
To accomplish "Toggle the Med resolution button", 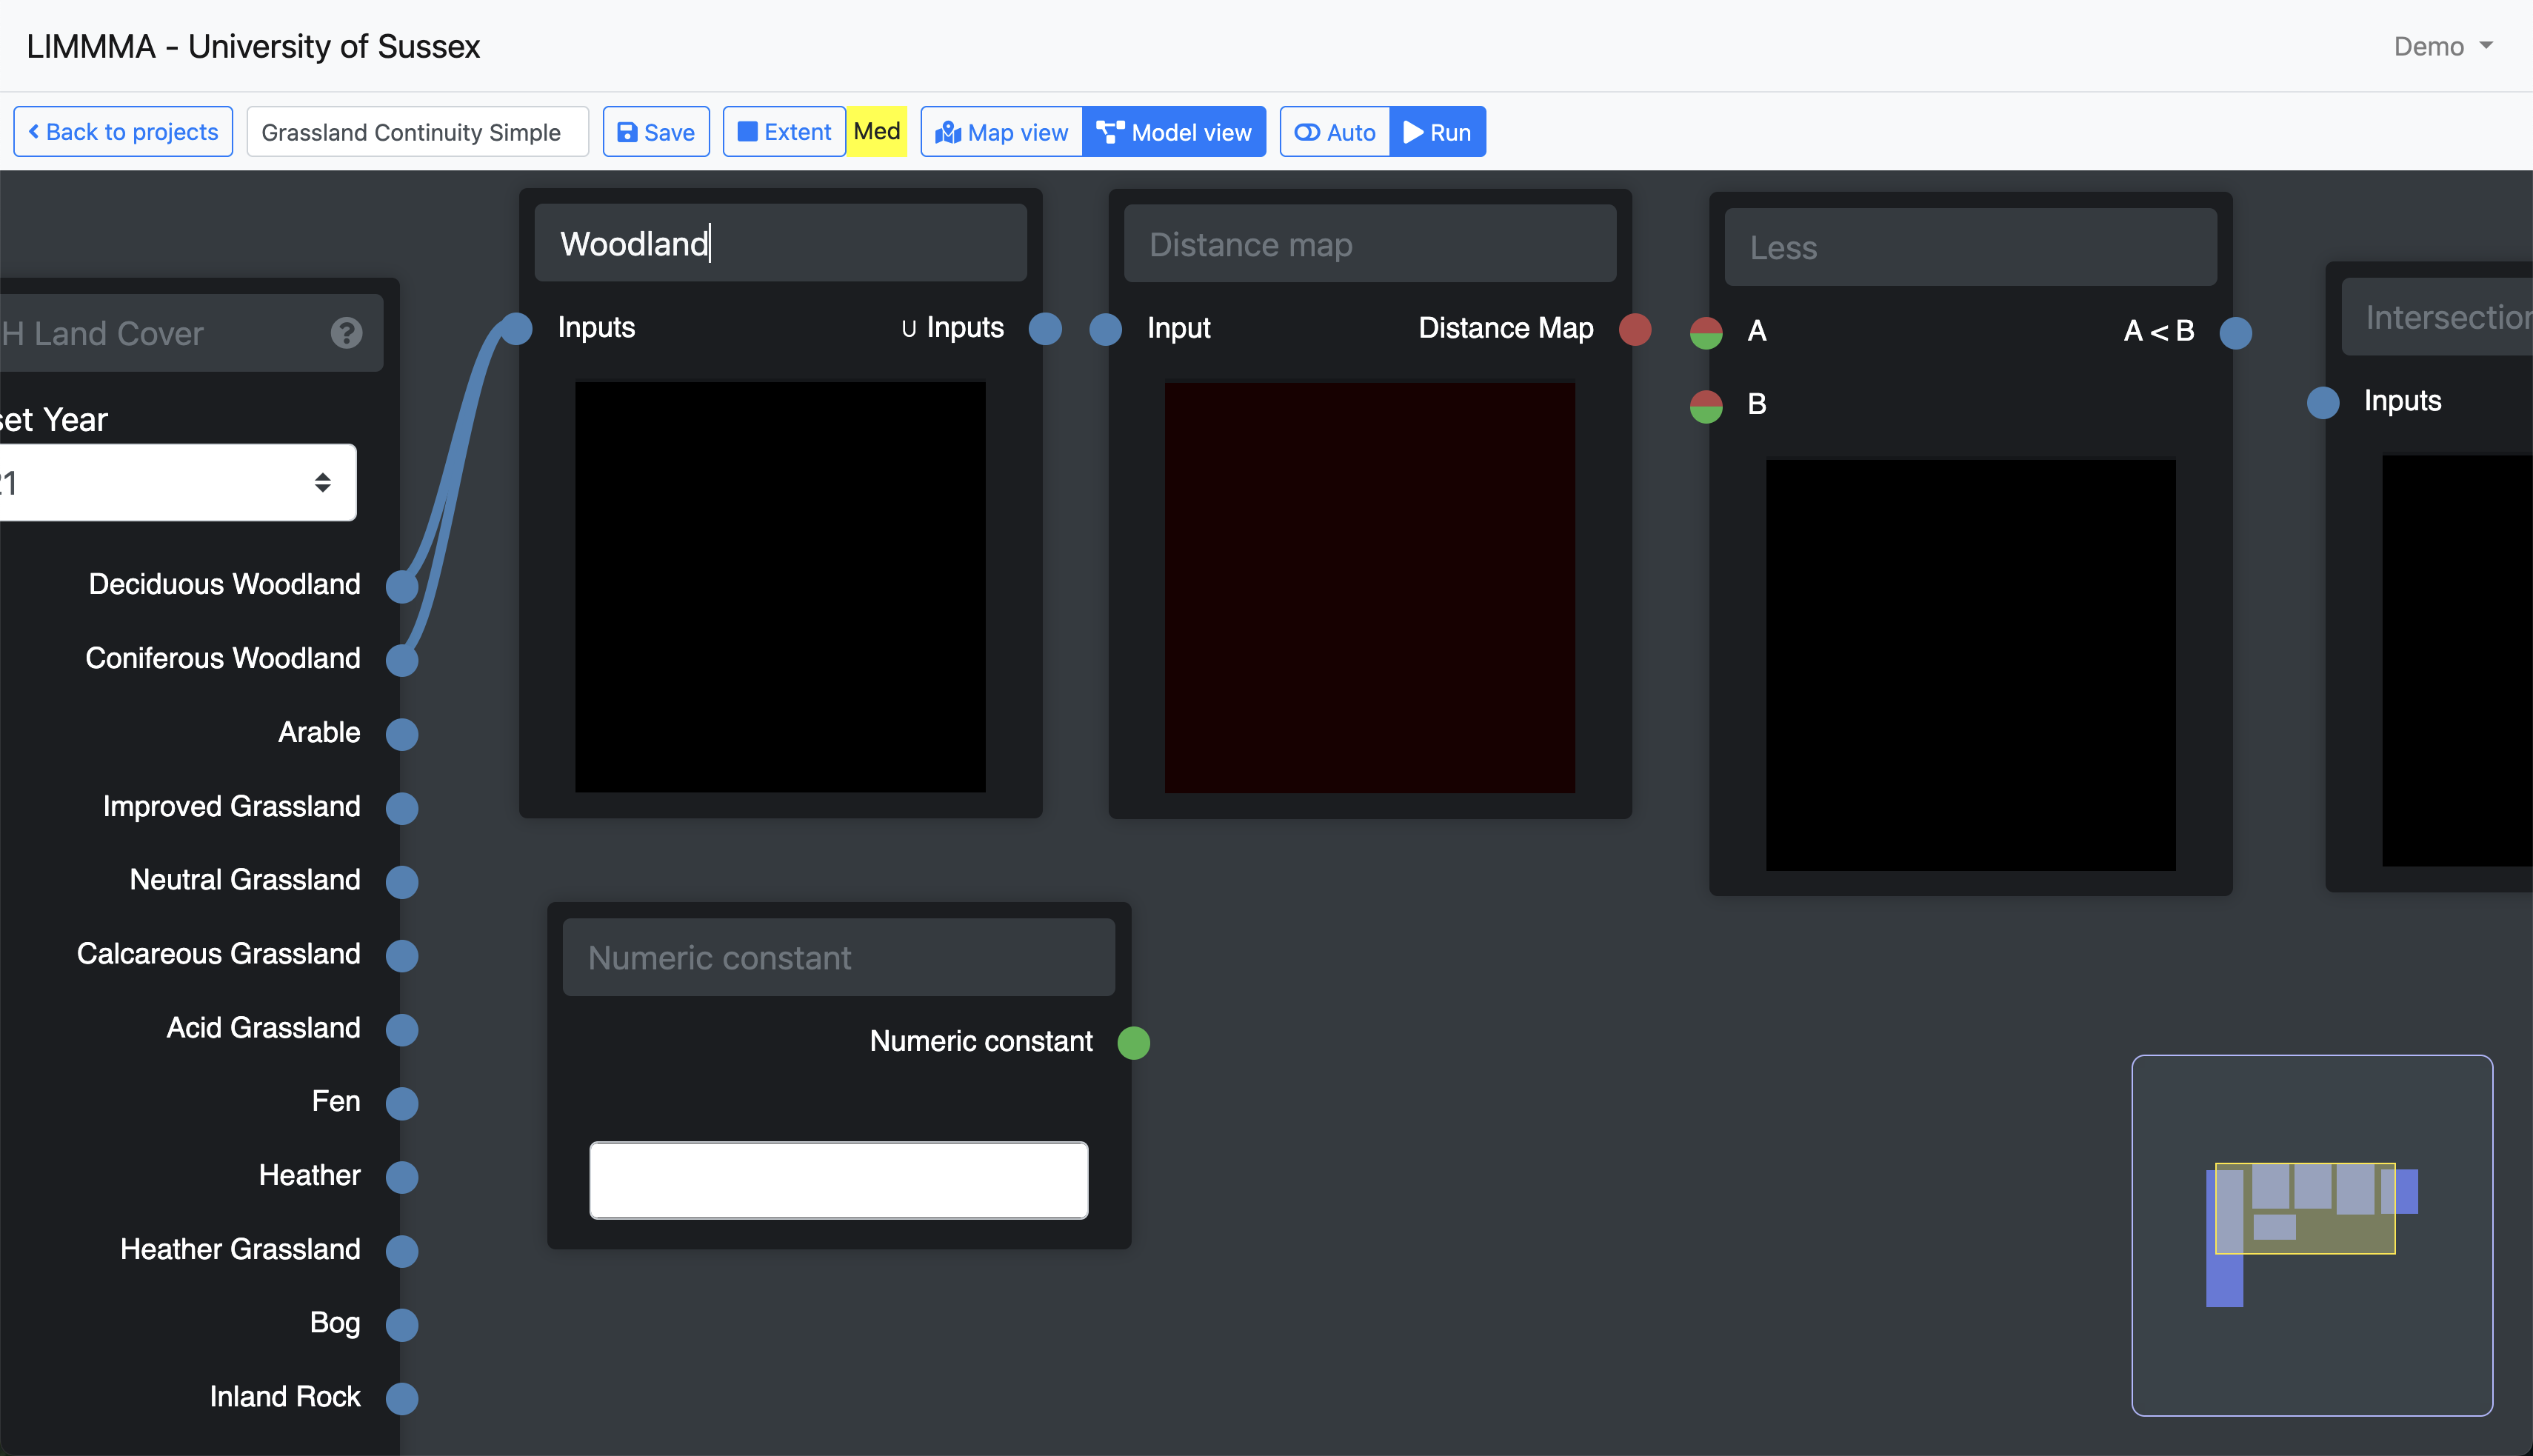I will point(877,132).
